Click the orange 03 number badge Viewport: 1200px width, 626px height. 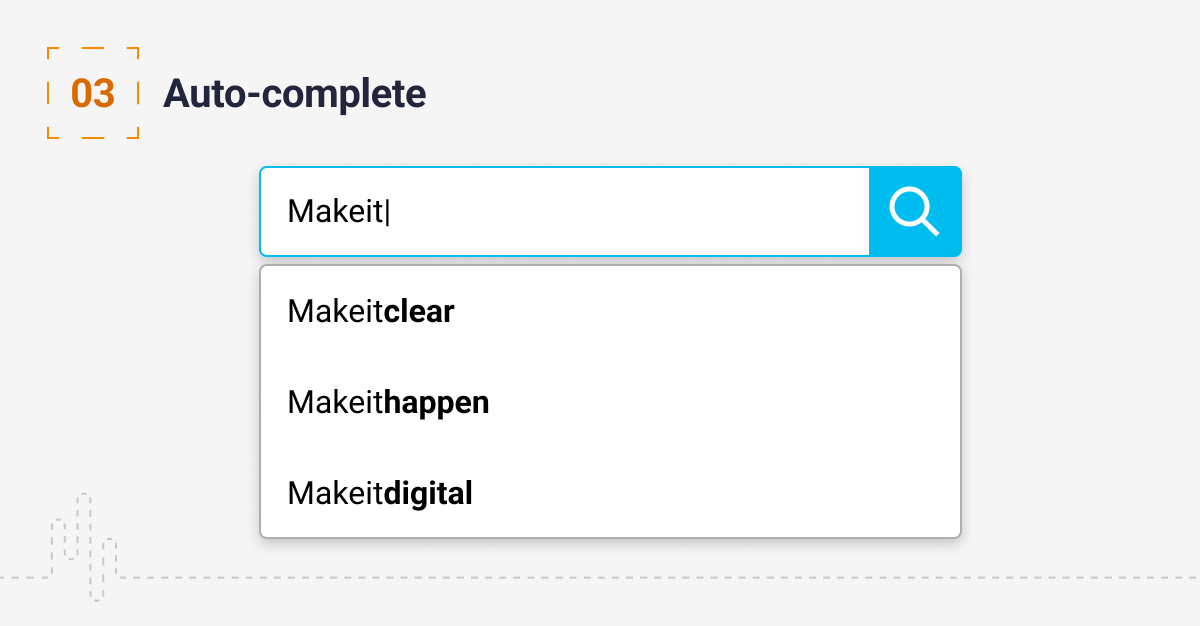pyautogui.click(x=93, y=94)
